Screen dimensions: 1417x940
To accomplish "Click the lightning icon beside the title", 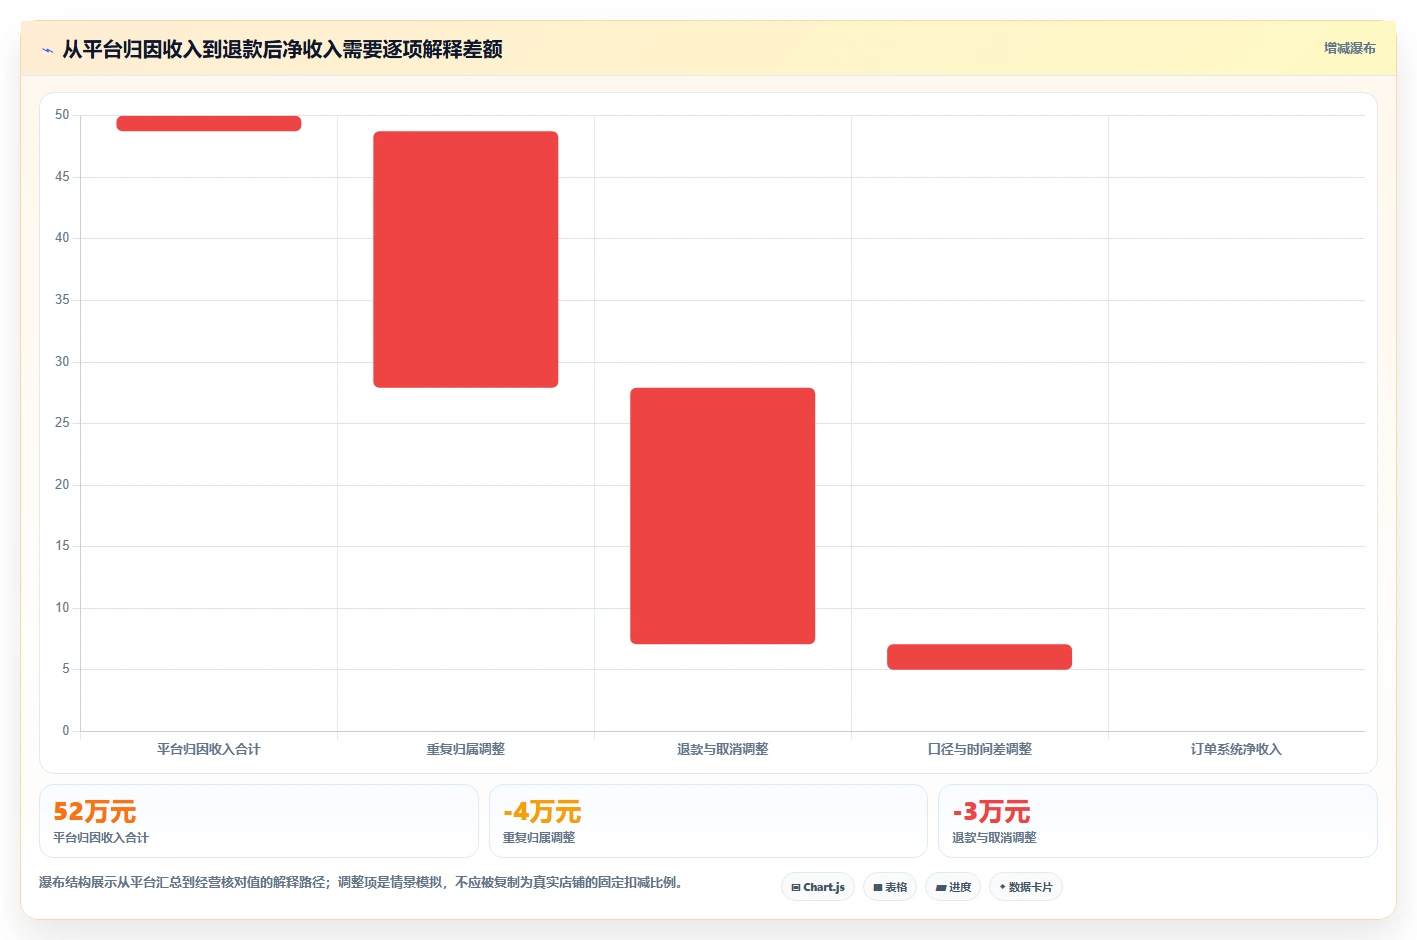I will pyautogui.click(x=47, y=50).
